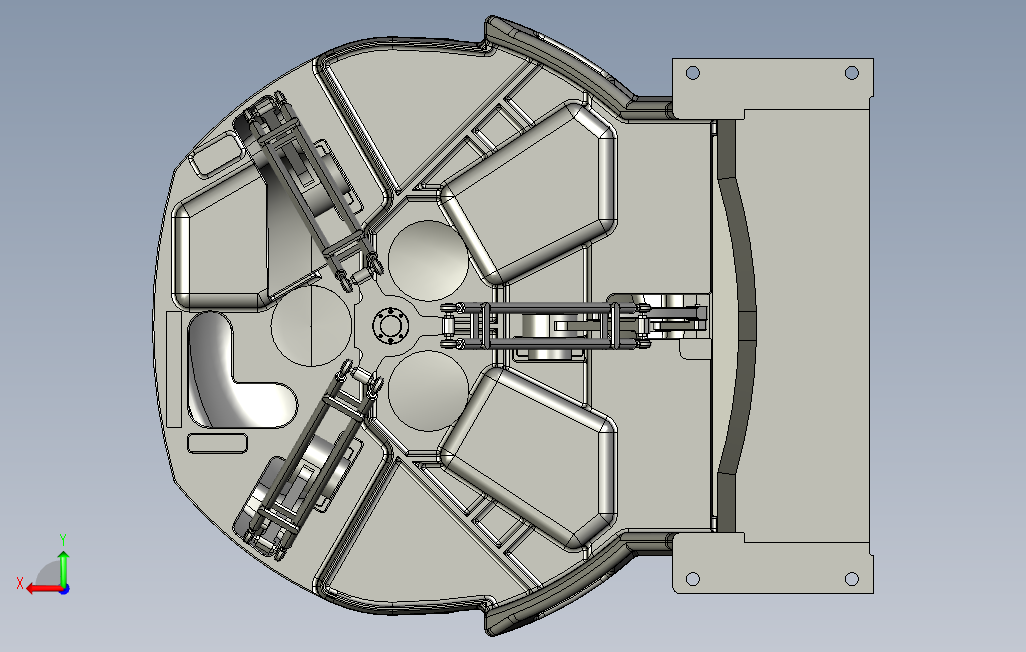Image resolution: width=1026 pixels, height=652 pixels.
Task: Select the split circle left of the hub
Action: coord(311,325)
